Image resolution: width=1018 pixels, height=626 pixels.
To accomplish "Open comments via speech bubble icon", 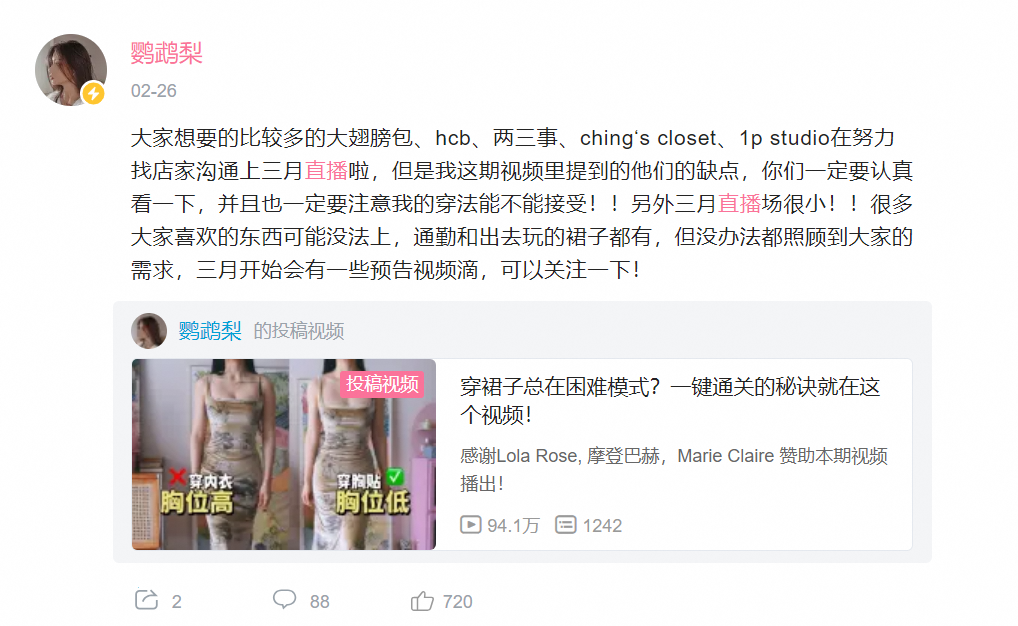I will [x=284, y=599].
